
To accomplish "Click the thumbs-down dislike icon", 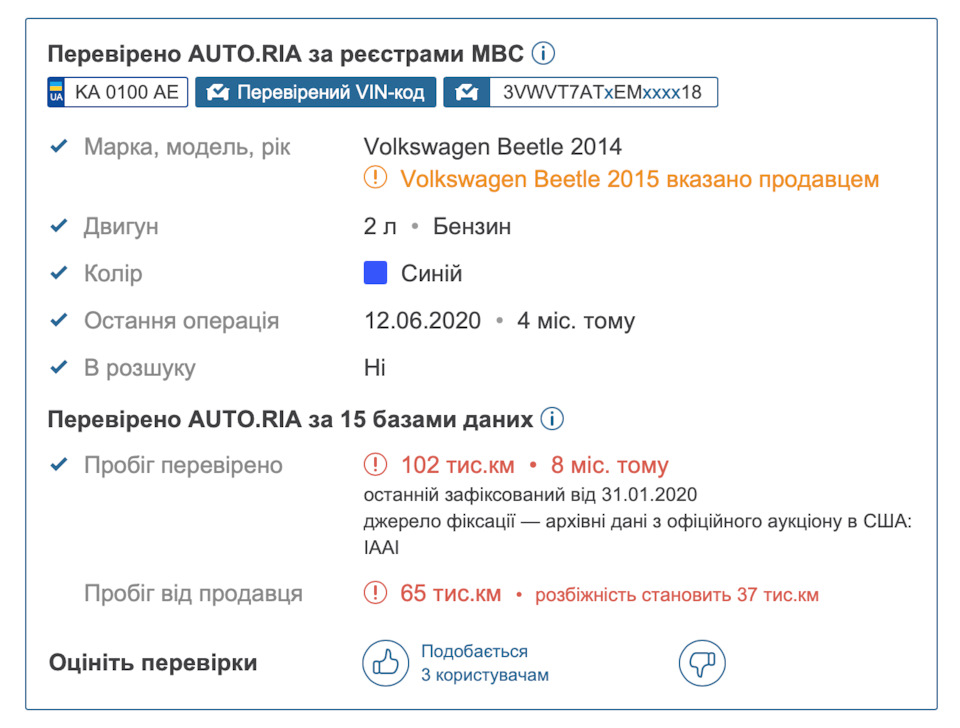I will pos(701,662).
